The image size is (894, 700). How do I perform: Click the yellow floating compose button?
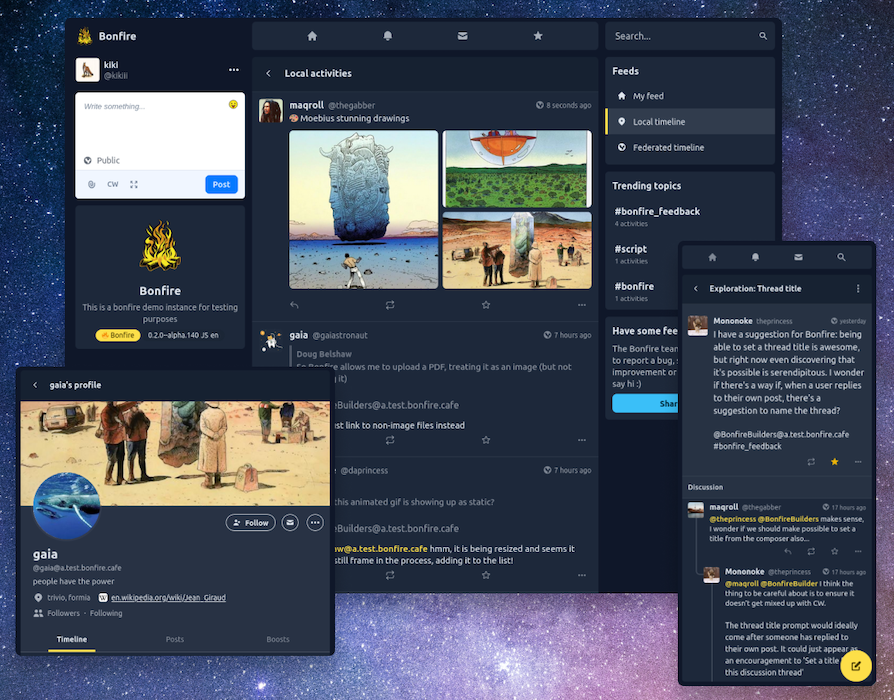click(856, 666)
